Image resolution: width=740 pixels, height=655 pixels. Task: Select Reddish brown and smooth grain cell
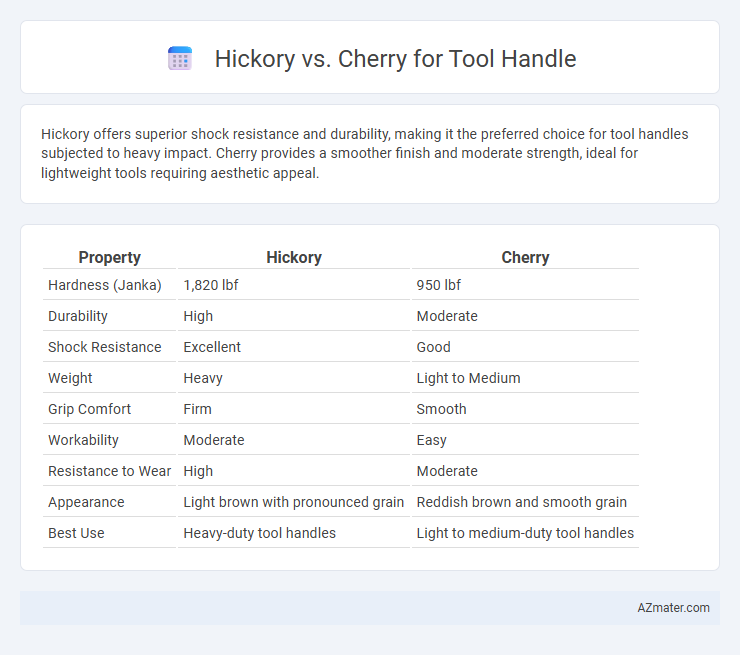click(525, 502)
